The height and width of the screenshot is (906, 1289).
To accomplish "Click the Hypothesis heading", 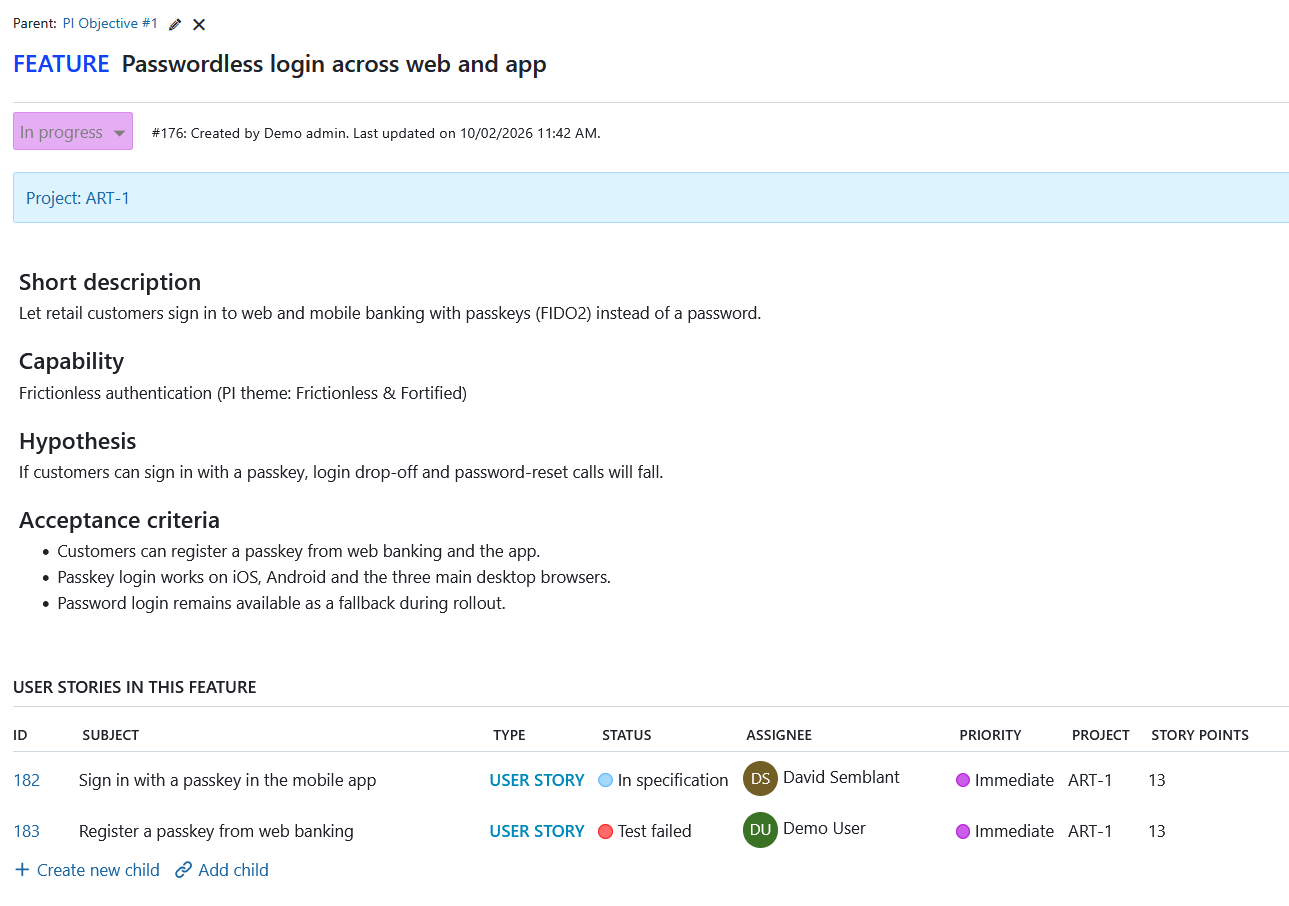I will tap(77, 441).
